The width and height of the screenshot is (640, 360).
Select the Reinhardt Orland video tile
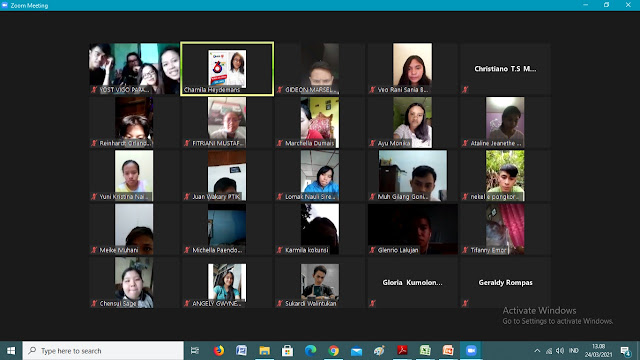(134, 122)
